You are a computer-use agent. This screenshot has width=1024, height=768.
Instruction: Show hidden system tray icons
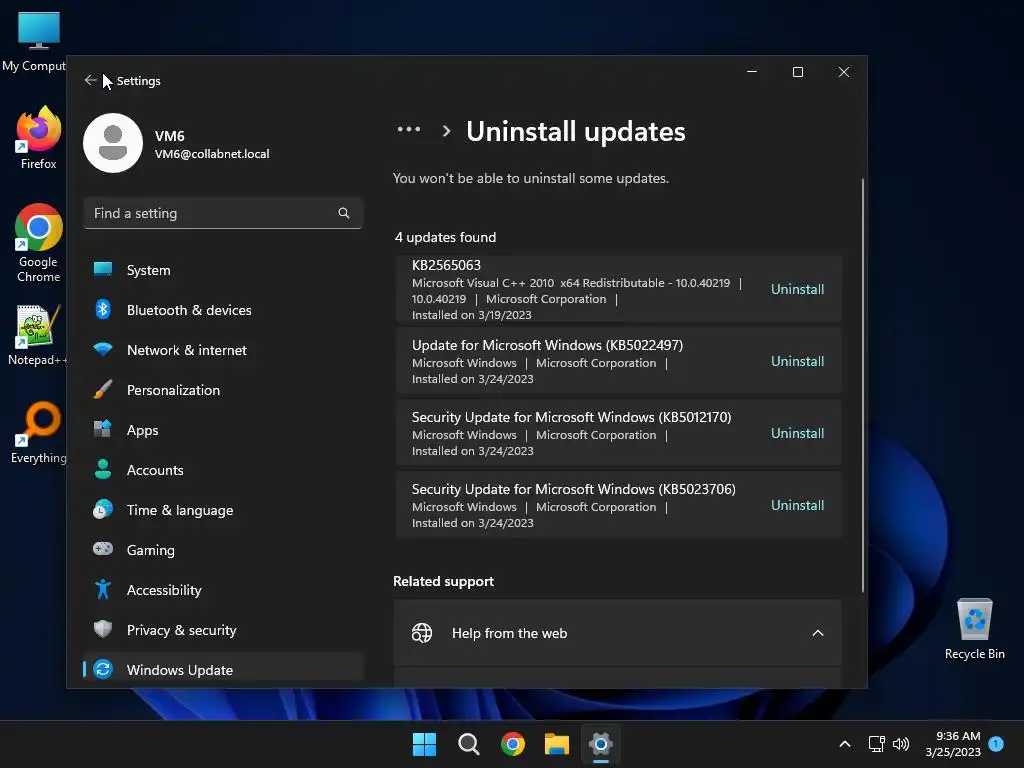844,744
